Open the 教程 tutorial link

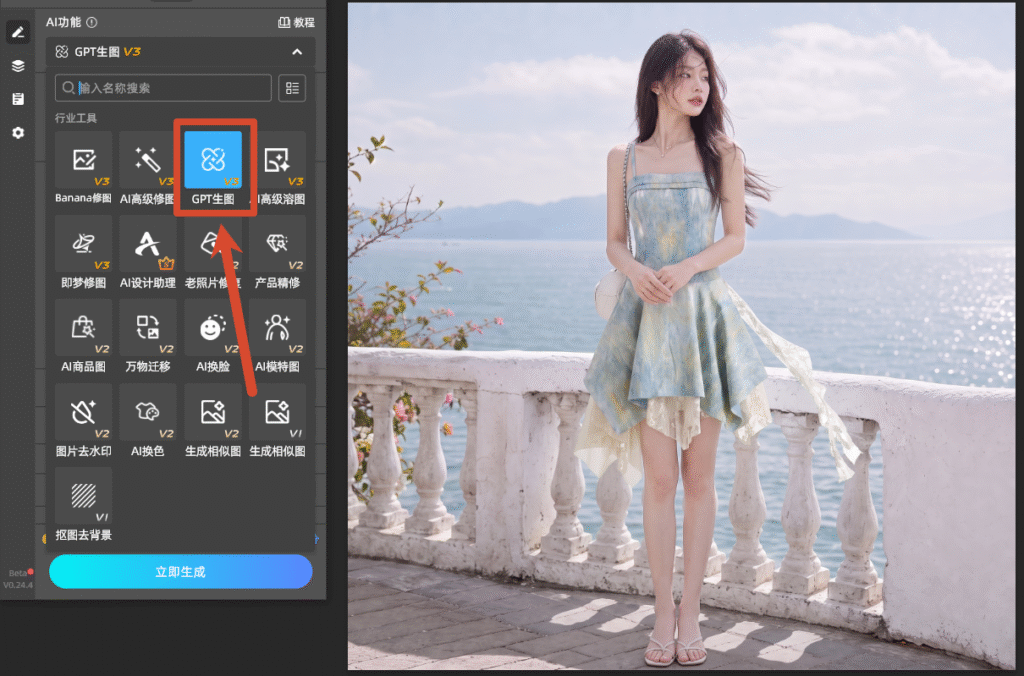pos(296,22)
